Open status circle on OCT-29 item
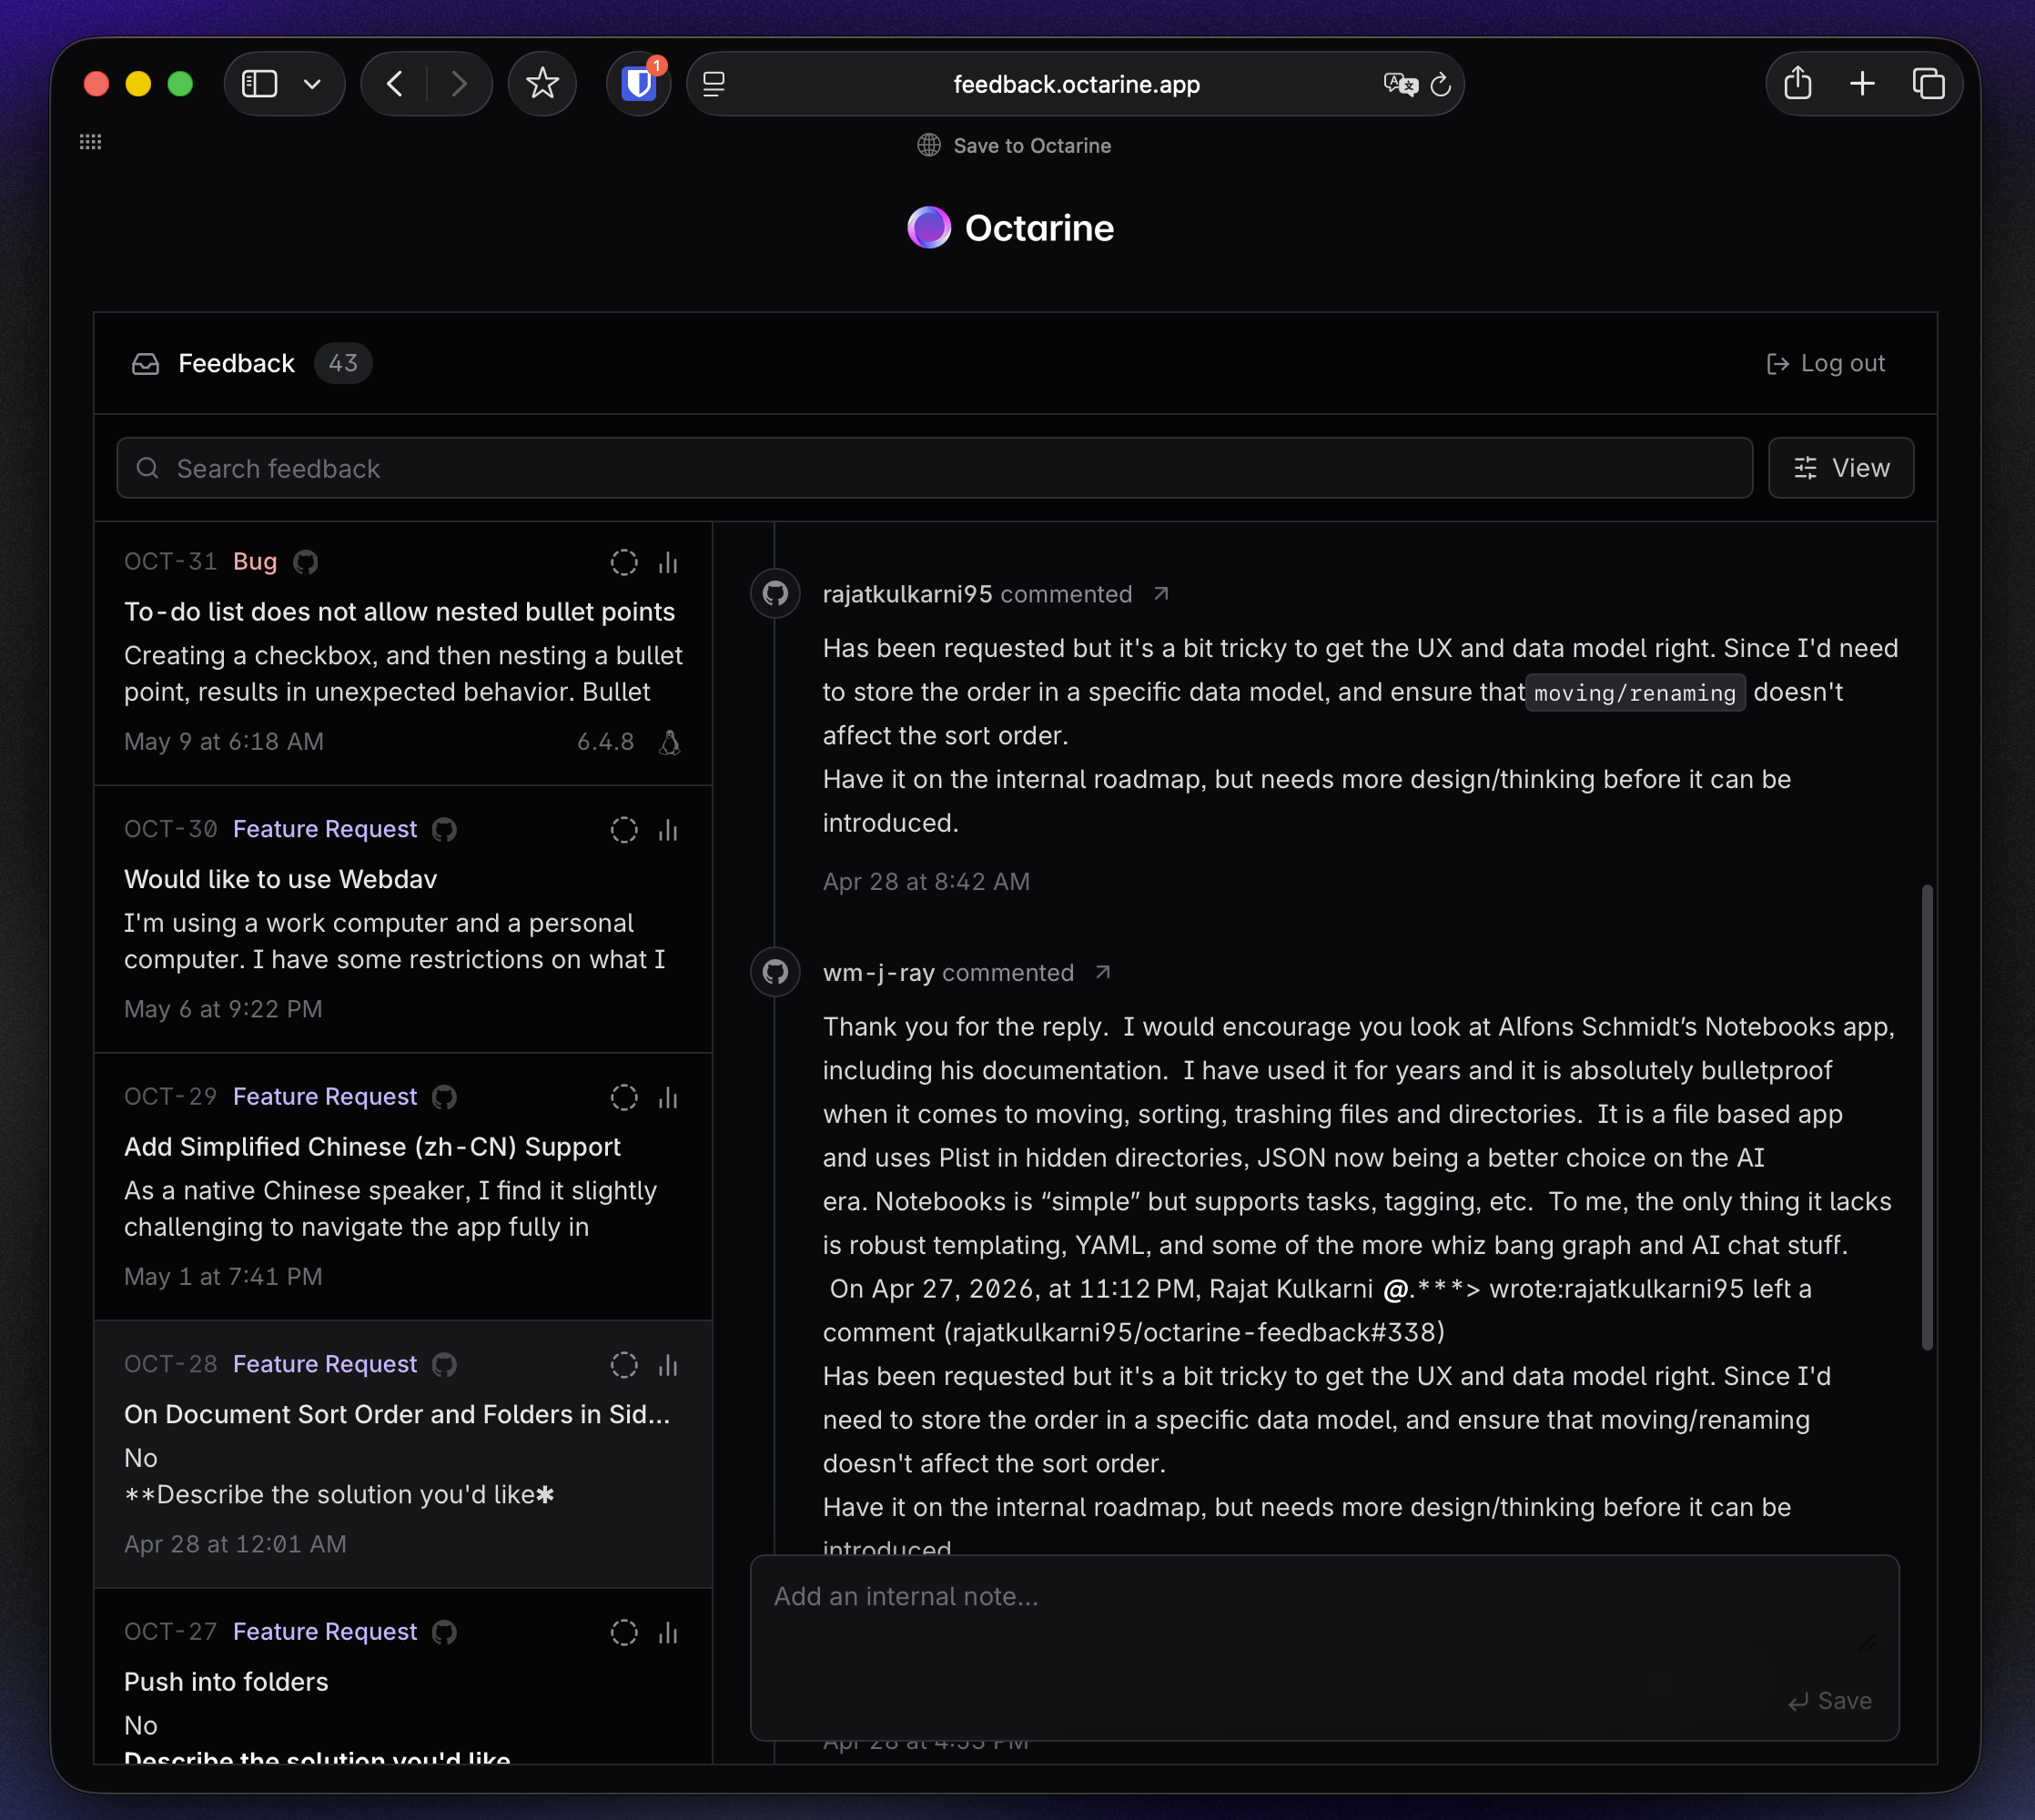2035x1820 pixels. pos(624,1098)
